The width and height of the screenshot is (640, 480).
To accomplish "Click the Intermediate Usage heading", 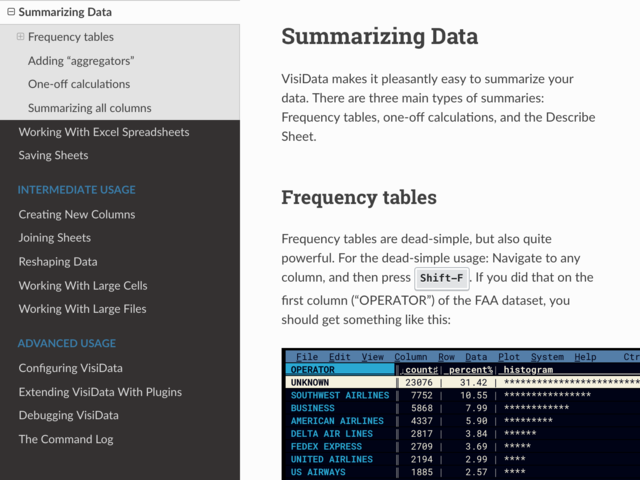I will 76,190.
